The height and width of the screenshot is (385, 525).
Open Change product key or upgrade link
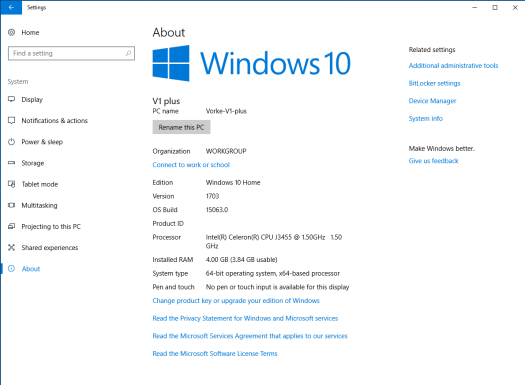[x=236, y=301]
